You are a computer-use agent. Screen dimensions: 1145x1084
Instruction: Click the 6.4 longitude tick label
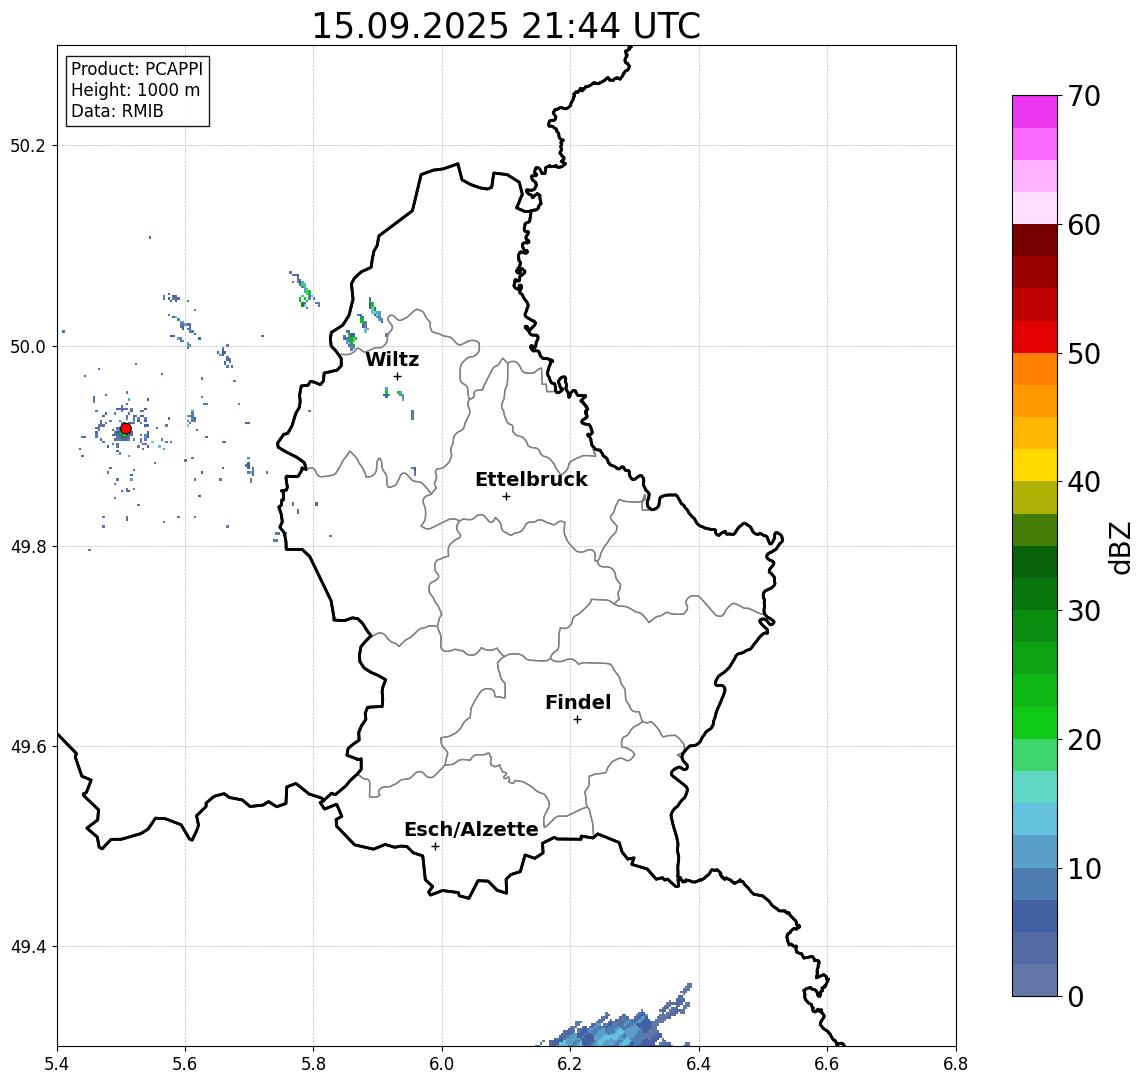[699, 1064]
